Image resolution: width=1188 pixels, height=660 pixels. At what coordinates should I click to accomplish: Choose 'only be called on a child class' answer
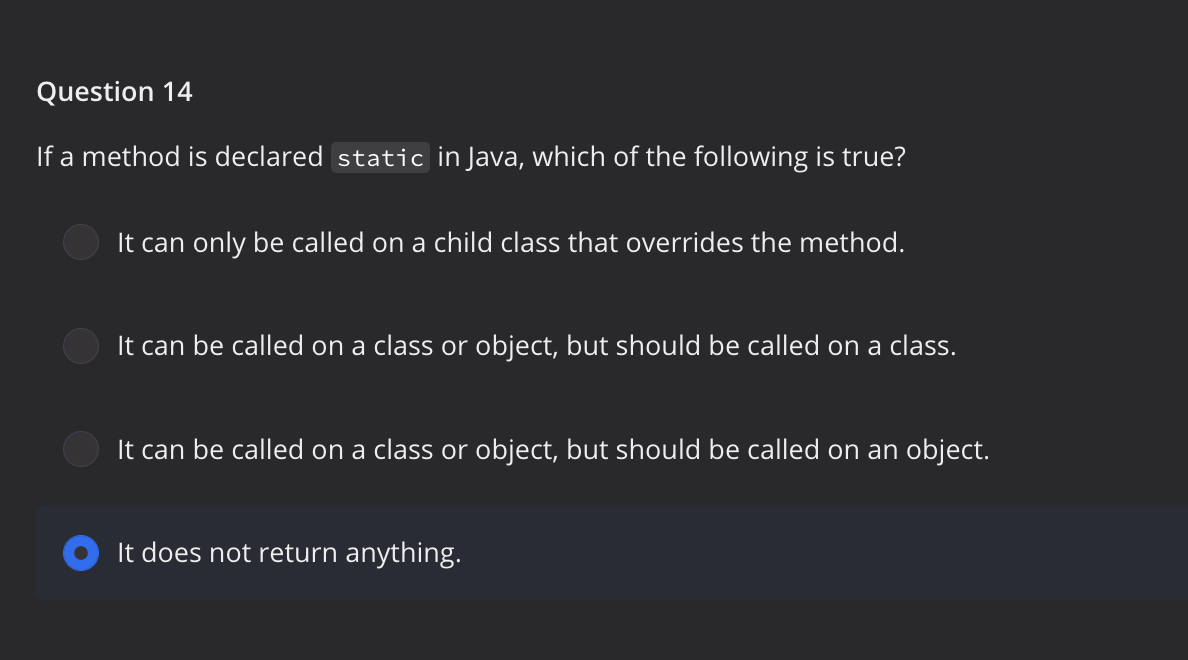[510, 242]
